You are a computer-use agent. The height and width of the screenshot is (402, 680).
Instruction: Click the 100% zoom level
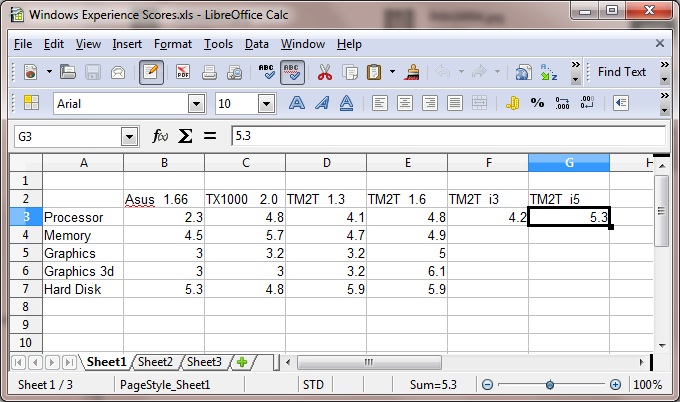[647, 385]
